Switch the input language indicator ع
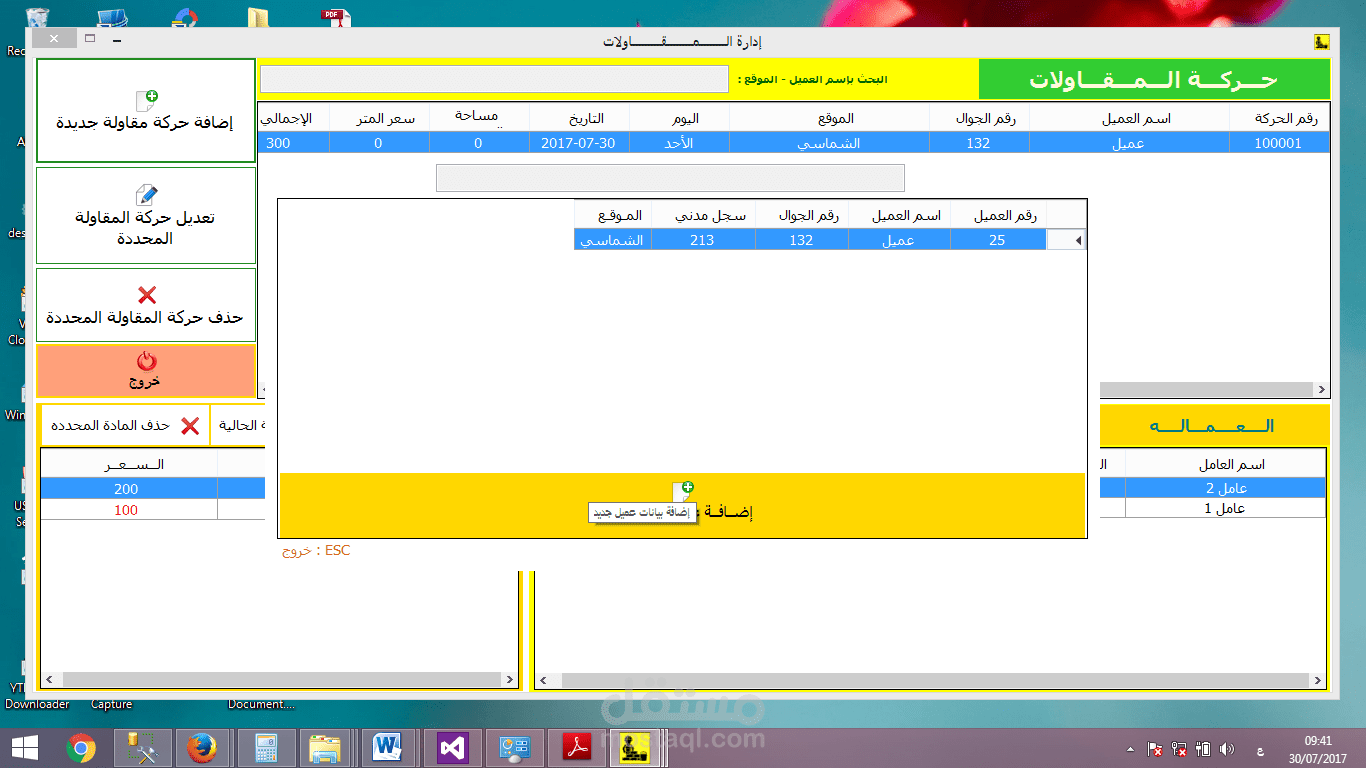Viewport: 1366px width, 768px height. tap(1259, 749)
